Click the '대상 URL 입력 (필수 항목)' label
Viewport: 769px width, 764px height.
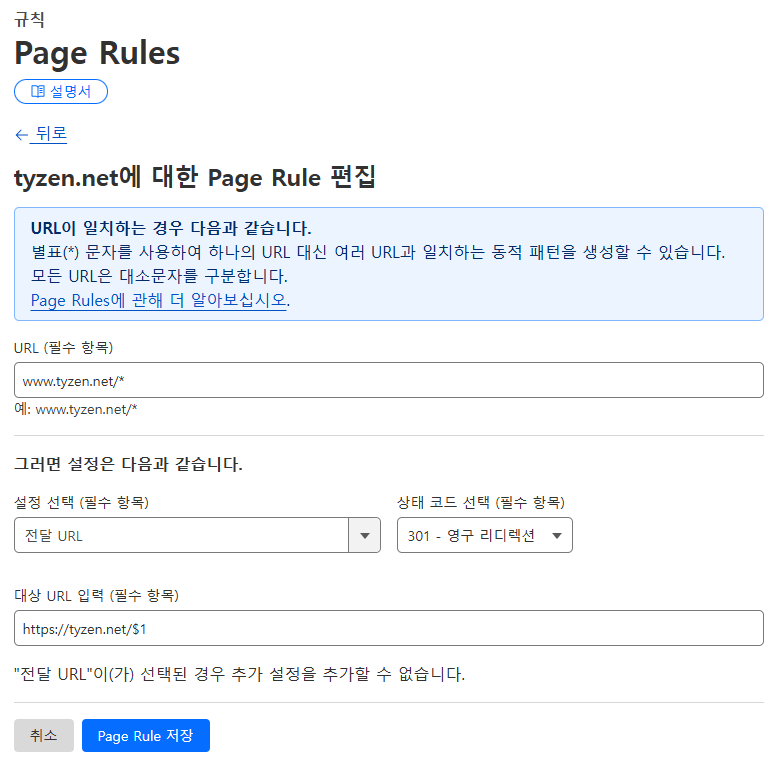point(96,595)
